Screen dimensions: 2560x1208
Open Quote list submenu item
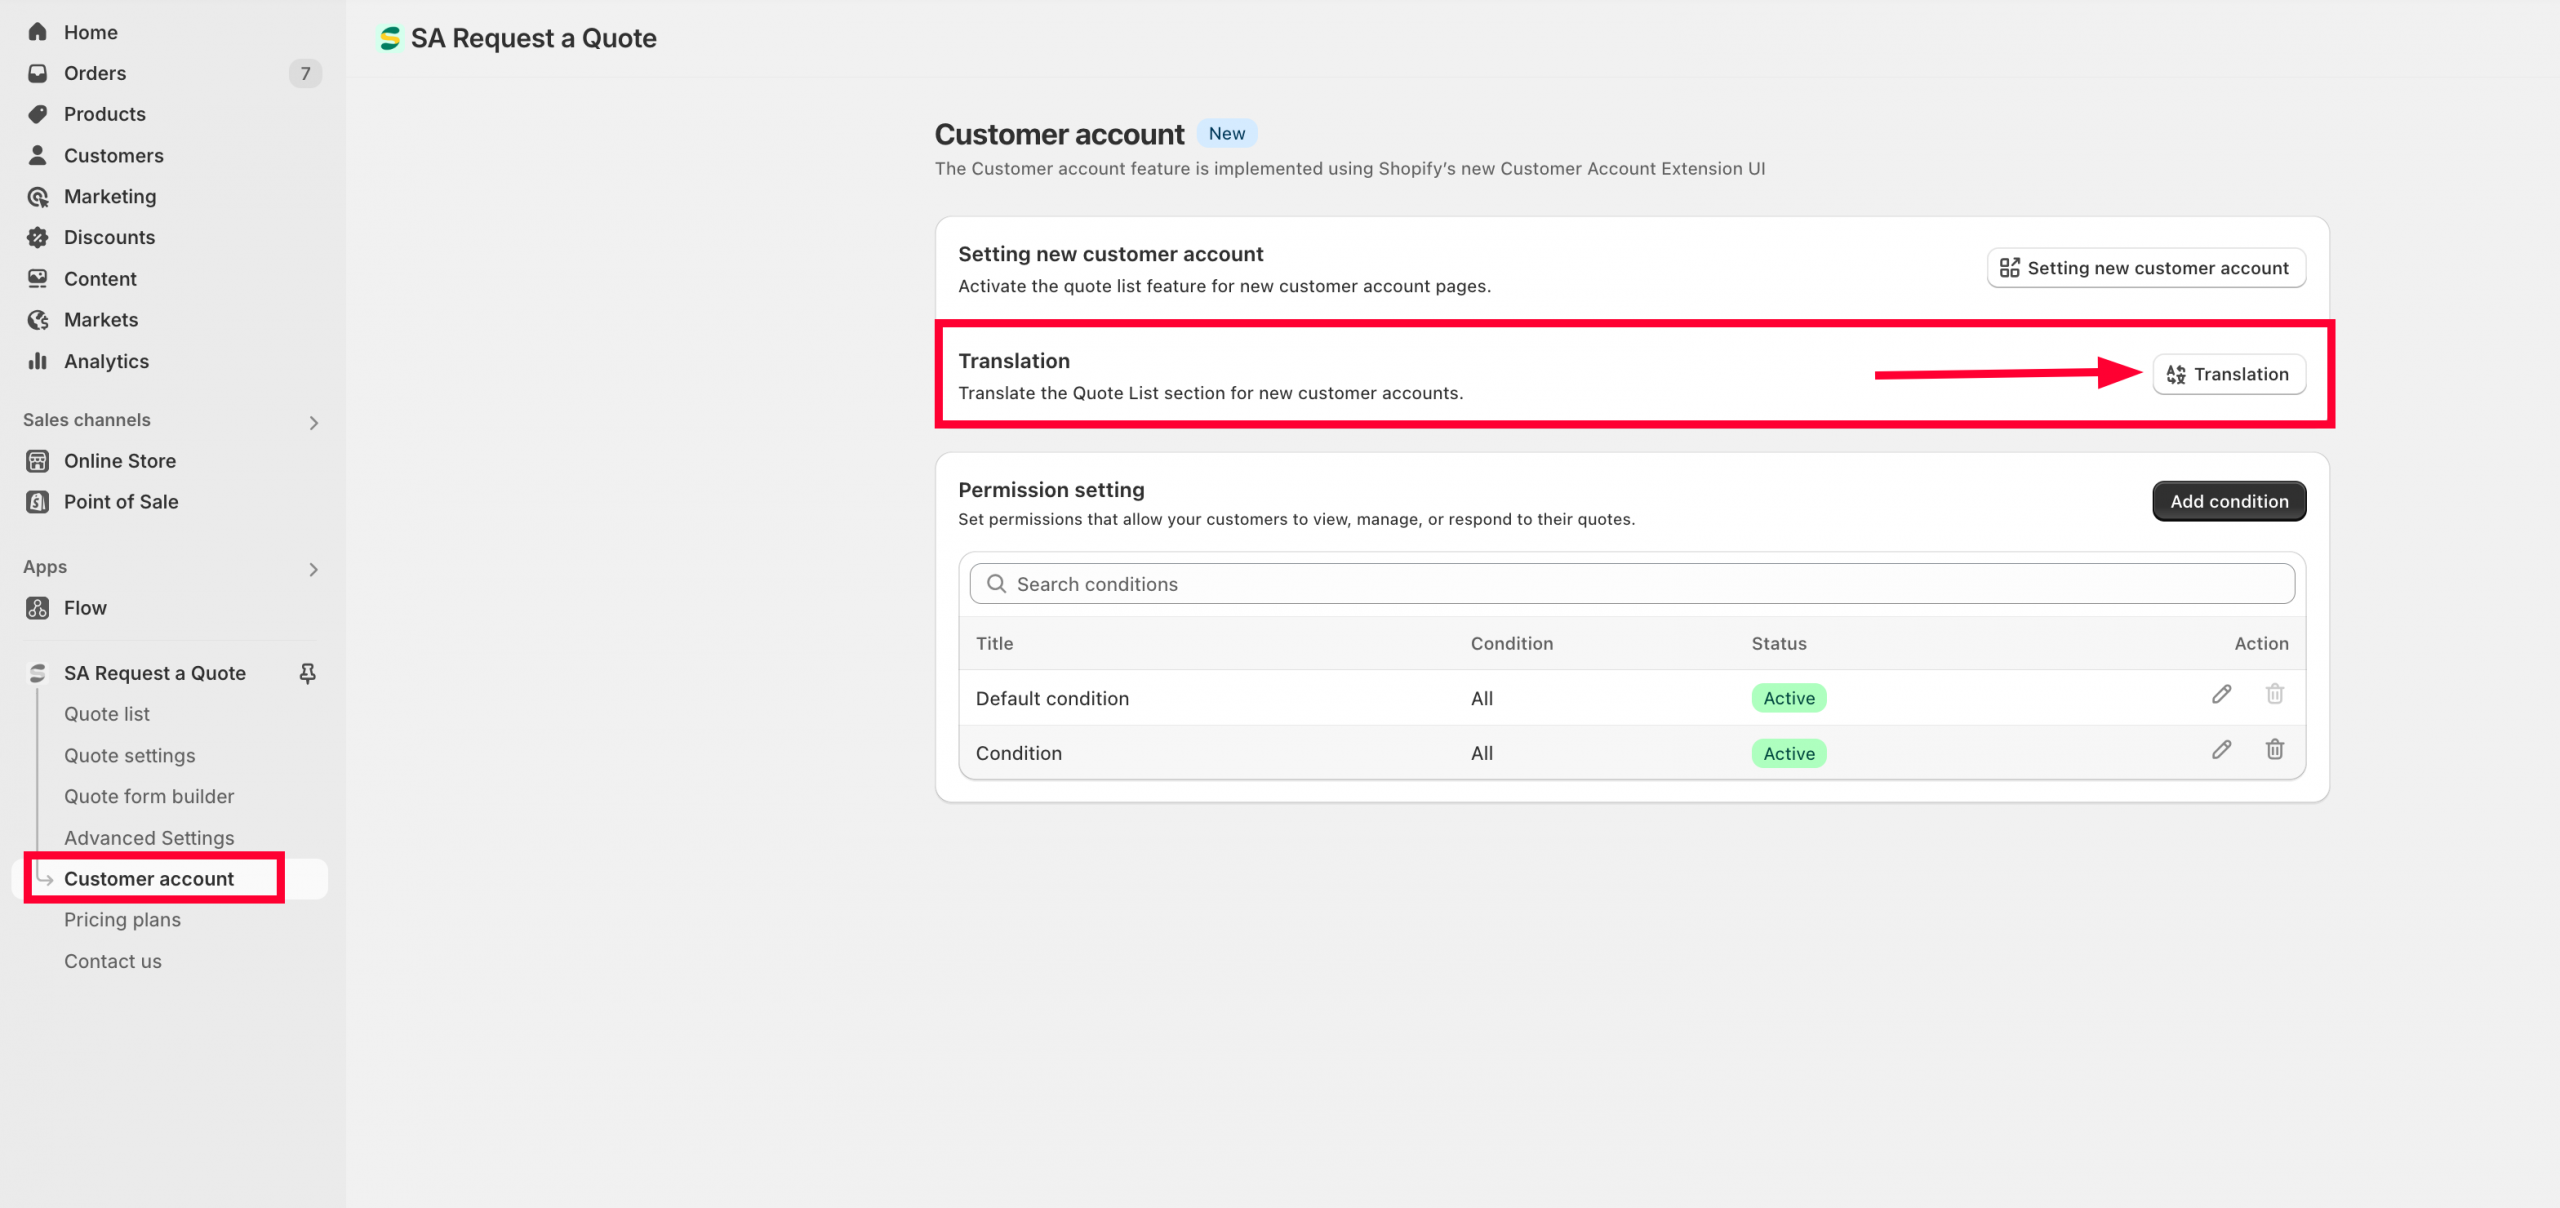point(107,714)
